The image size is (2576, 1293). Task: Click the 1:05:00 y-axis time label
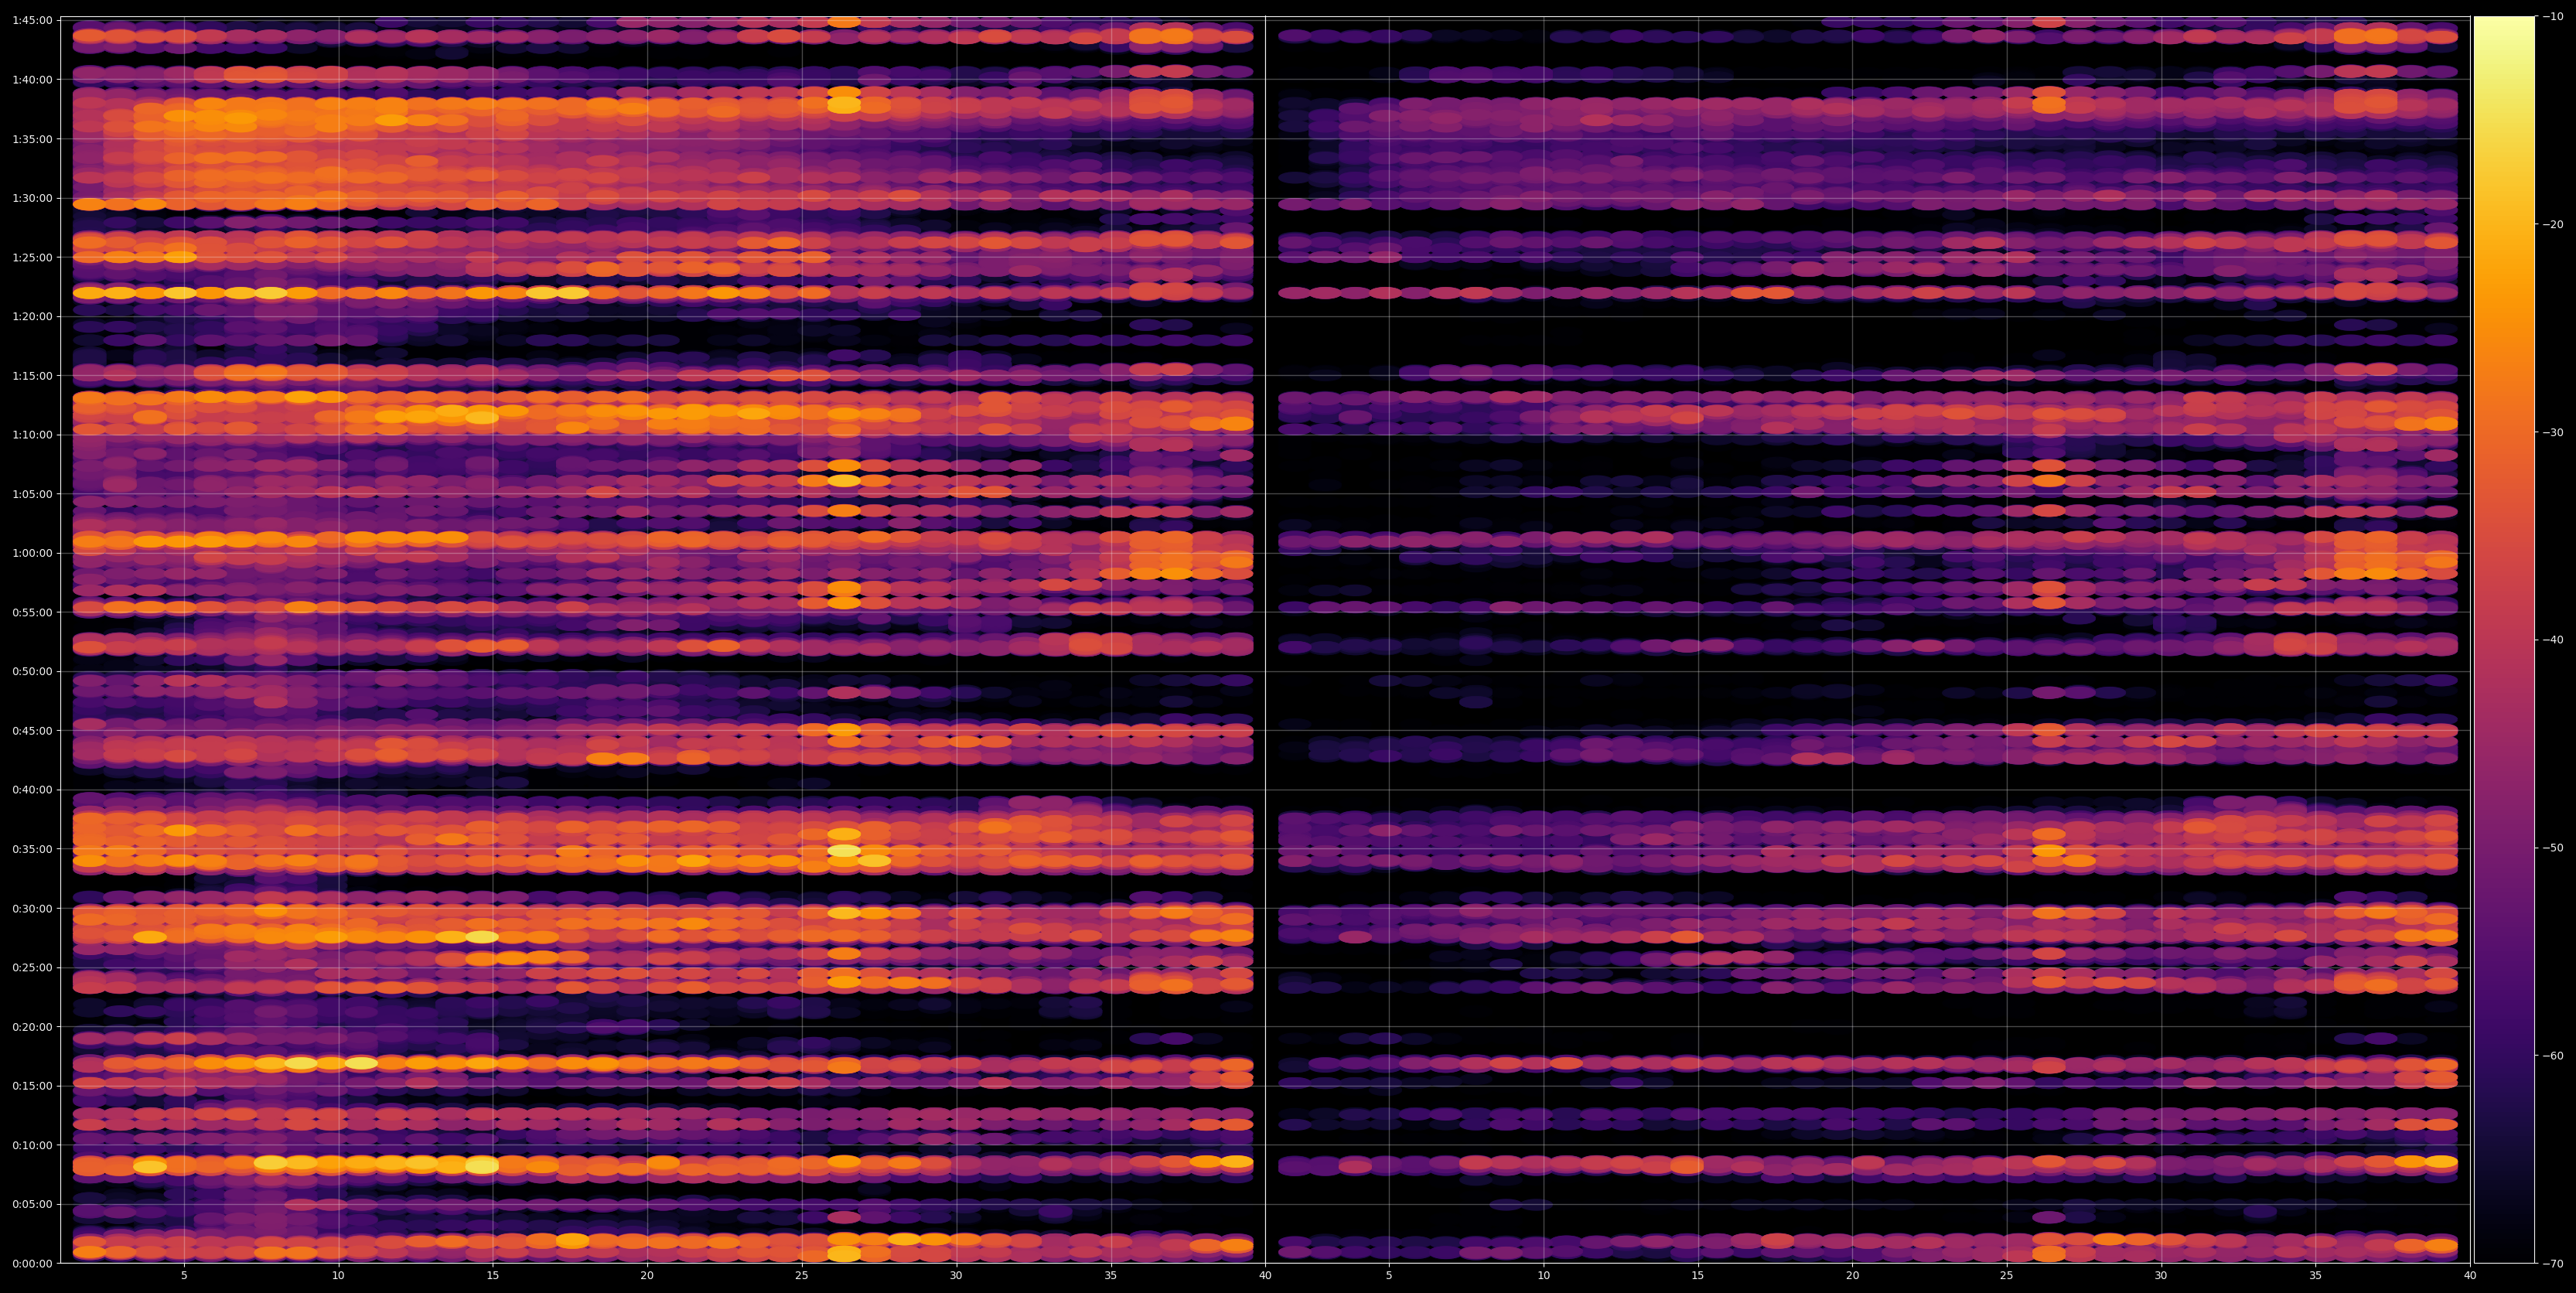tap(32, 494)
